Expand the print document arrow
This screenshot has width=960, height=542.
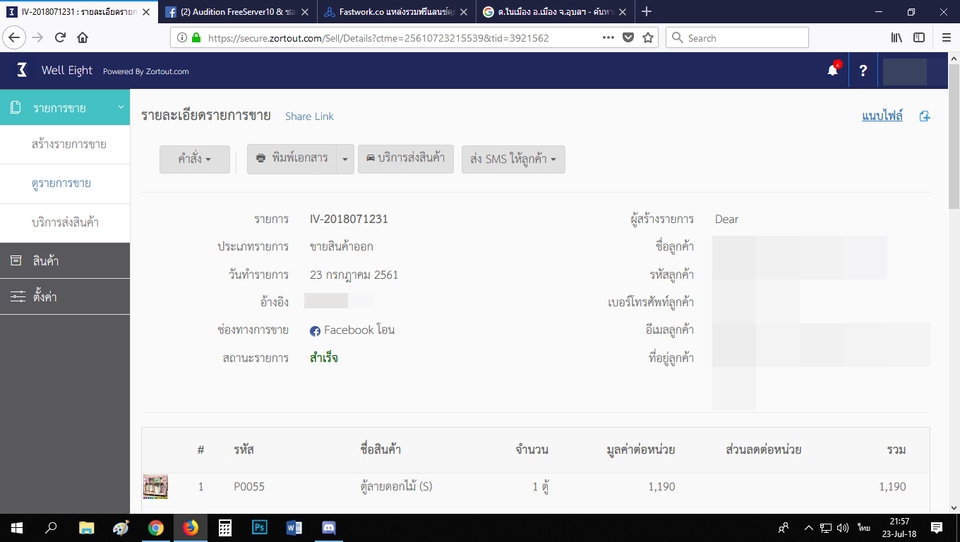[x=345, y=159]
